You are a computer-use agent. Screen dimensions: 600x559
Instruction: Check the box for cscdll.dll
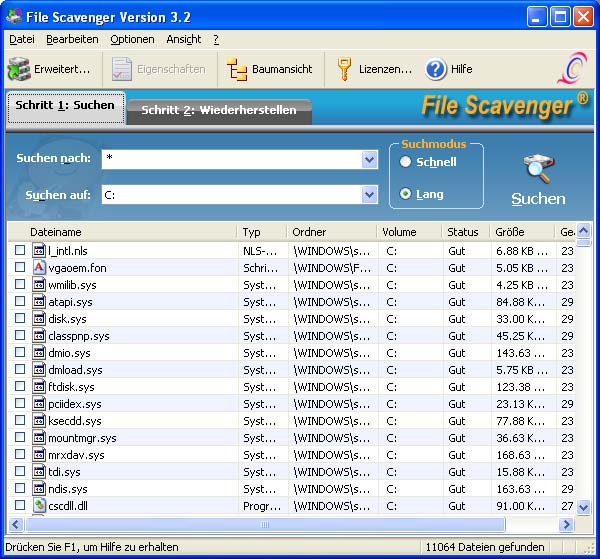point(20,505)
